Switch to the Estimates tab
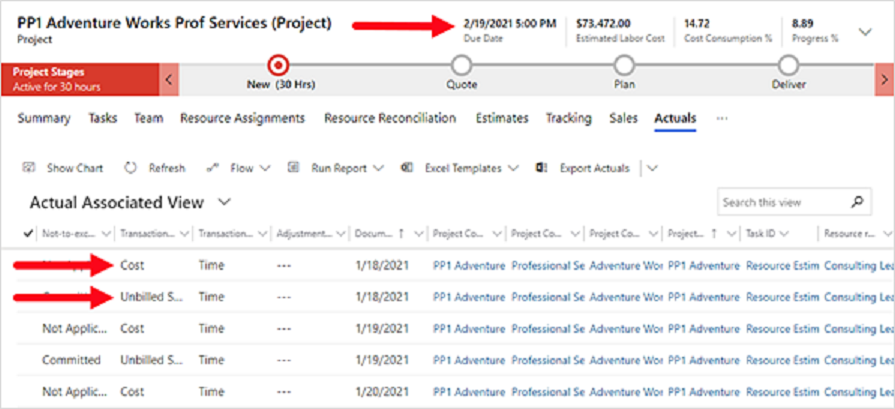Screen dimensions: 895x409 click(502, 118)
